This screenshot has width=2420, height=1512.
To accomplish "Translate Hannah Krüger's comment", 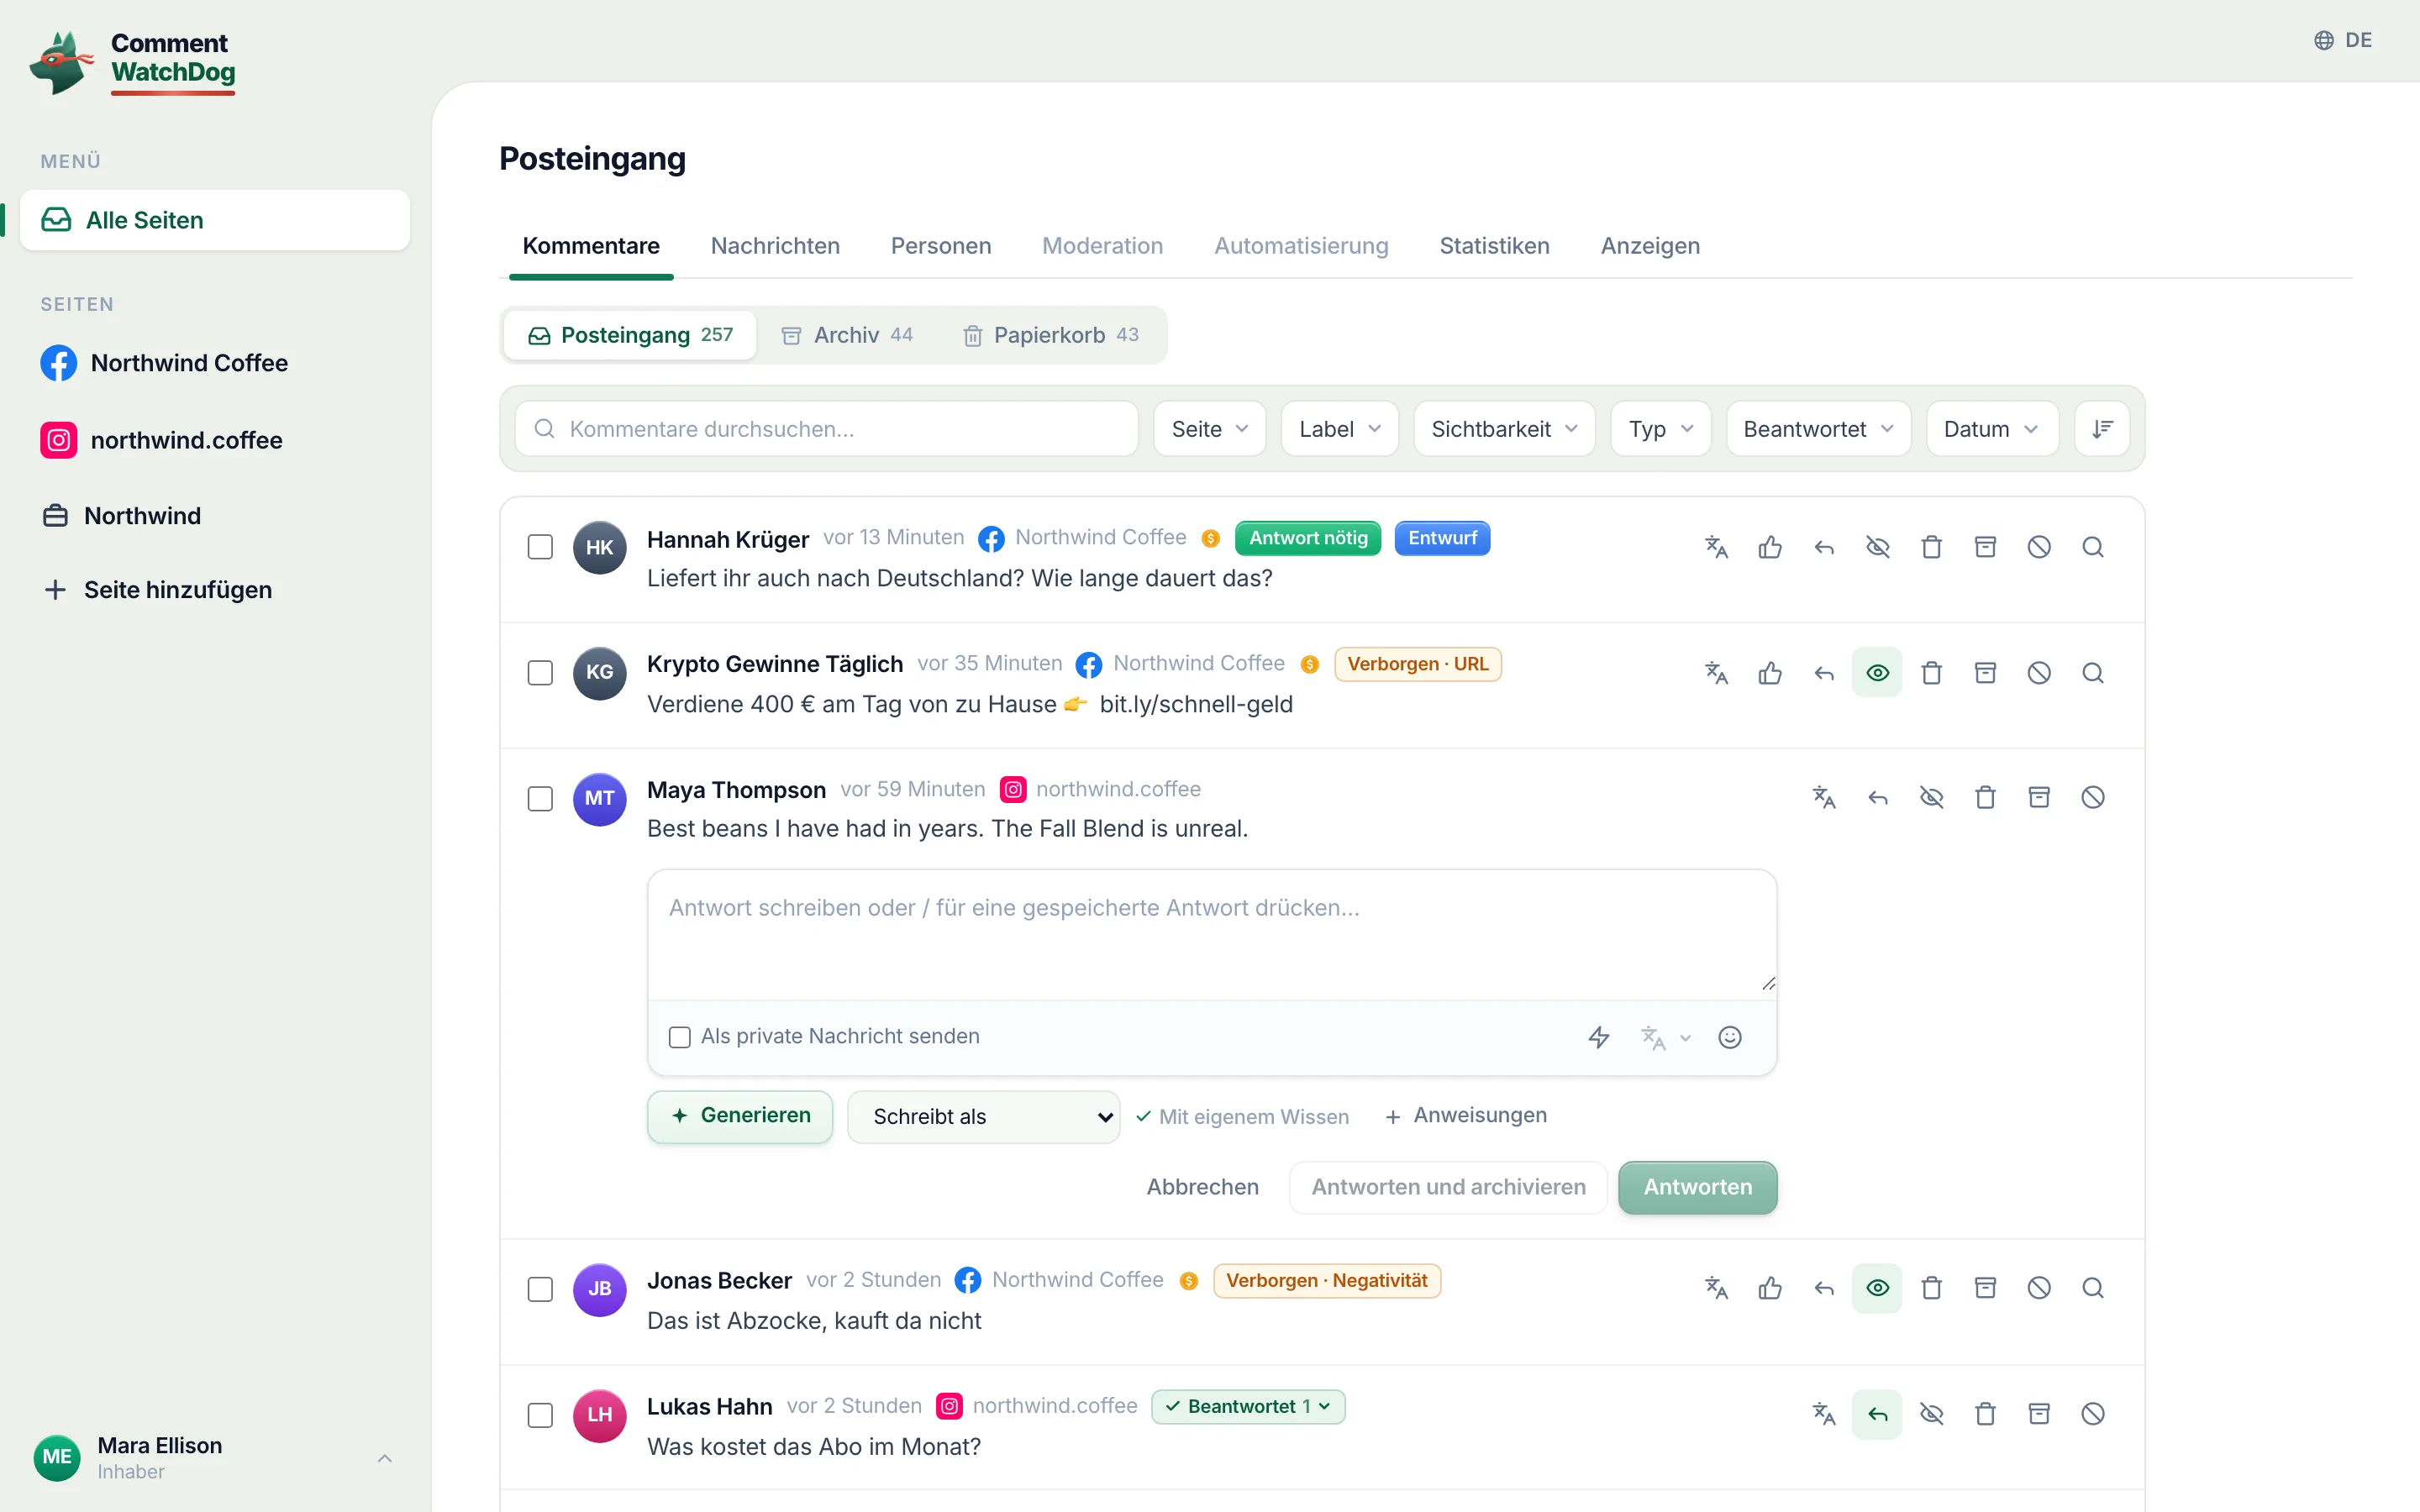I will point(1716,547).
